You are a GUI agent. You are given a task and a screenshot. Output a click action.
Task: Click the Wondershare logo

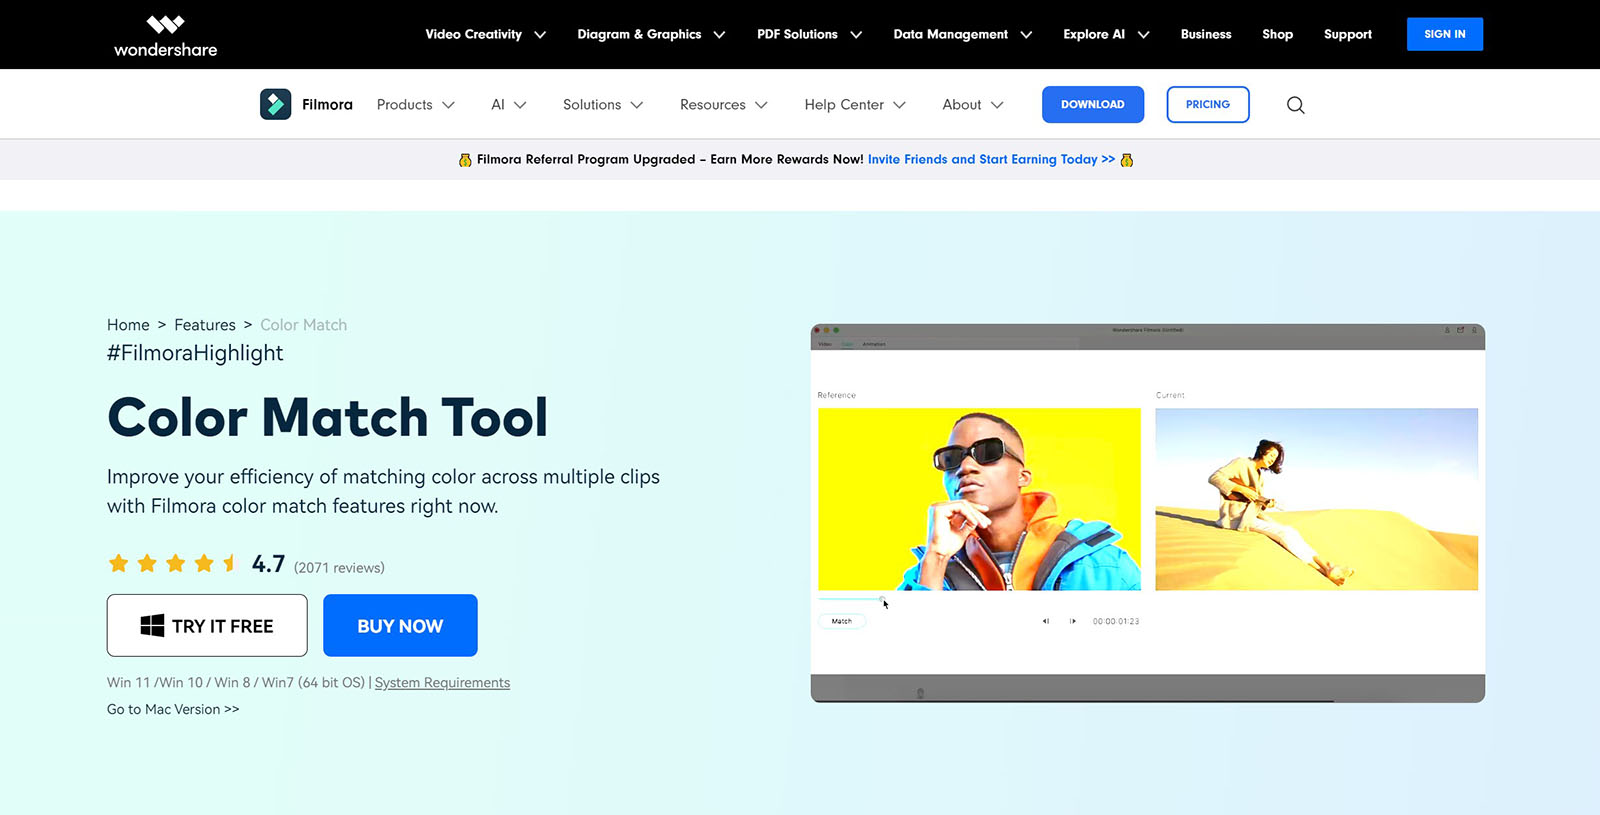click(x=165, y=35)
